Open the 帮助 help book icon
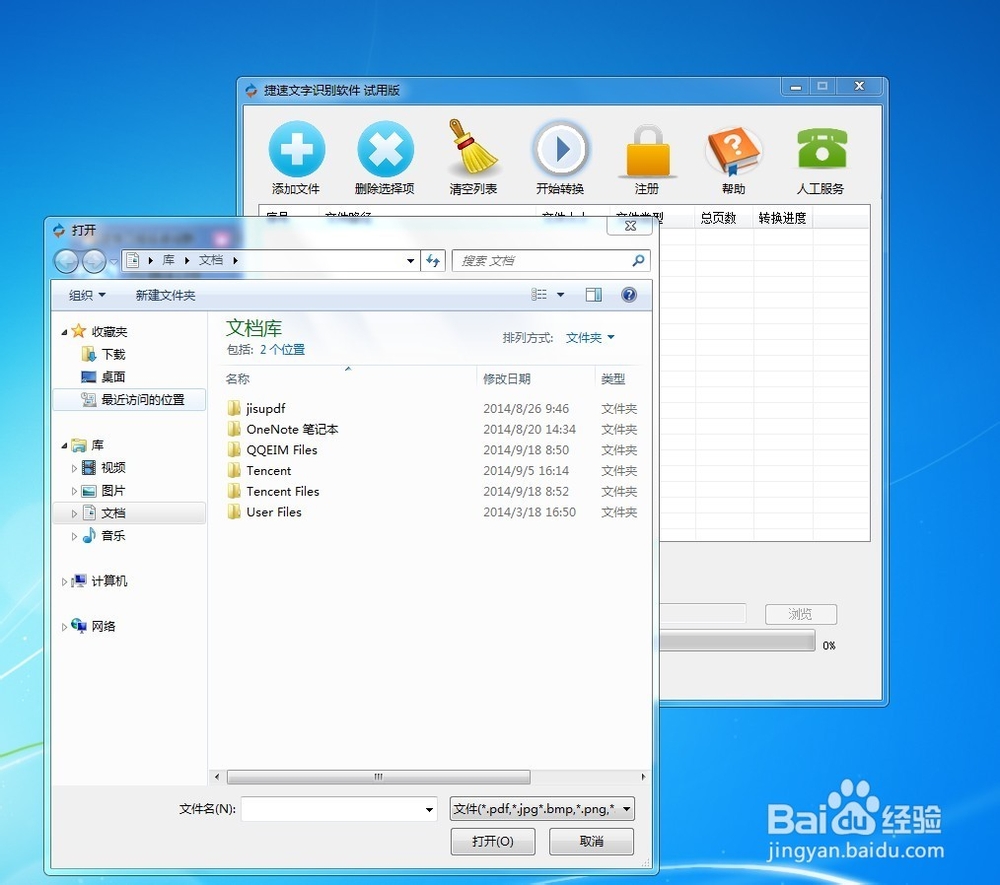Screen dimensions: 1000x885 734,150
